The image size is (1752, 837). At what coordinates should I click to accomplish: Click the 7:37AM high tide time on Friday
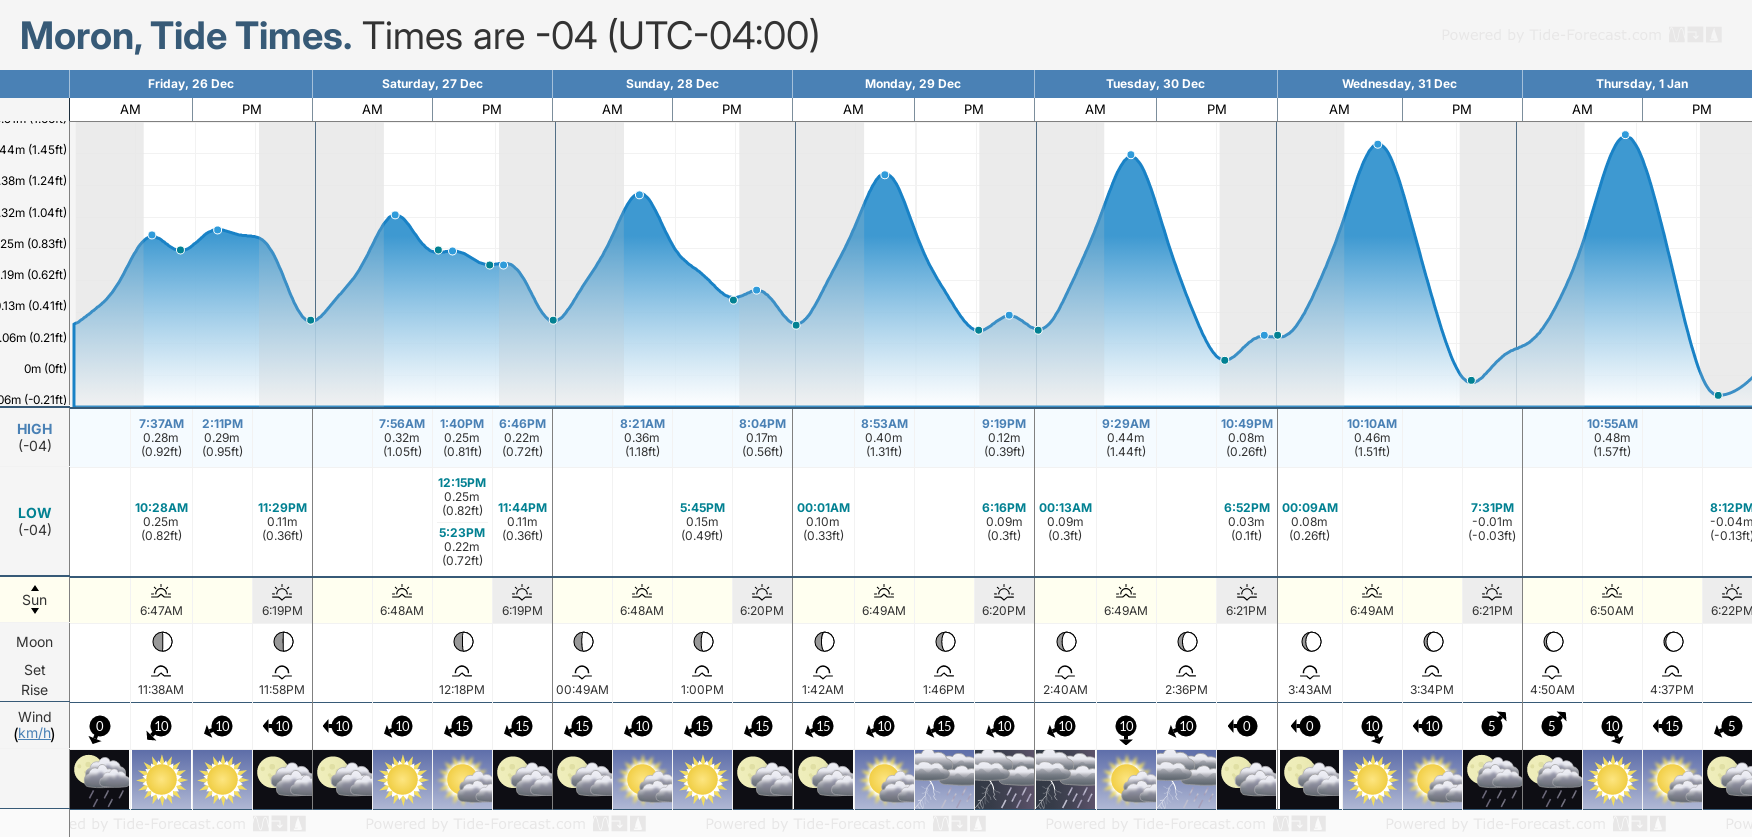[161, 424]
